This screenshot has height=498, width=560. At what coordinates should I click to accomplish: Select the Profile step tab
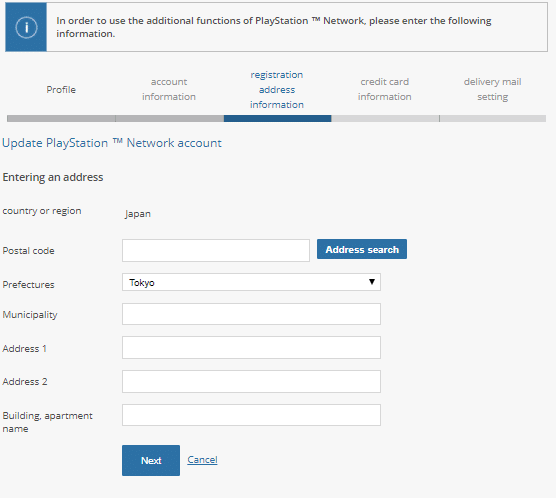click(x=61, y=89)
